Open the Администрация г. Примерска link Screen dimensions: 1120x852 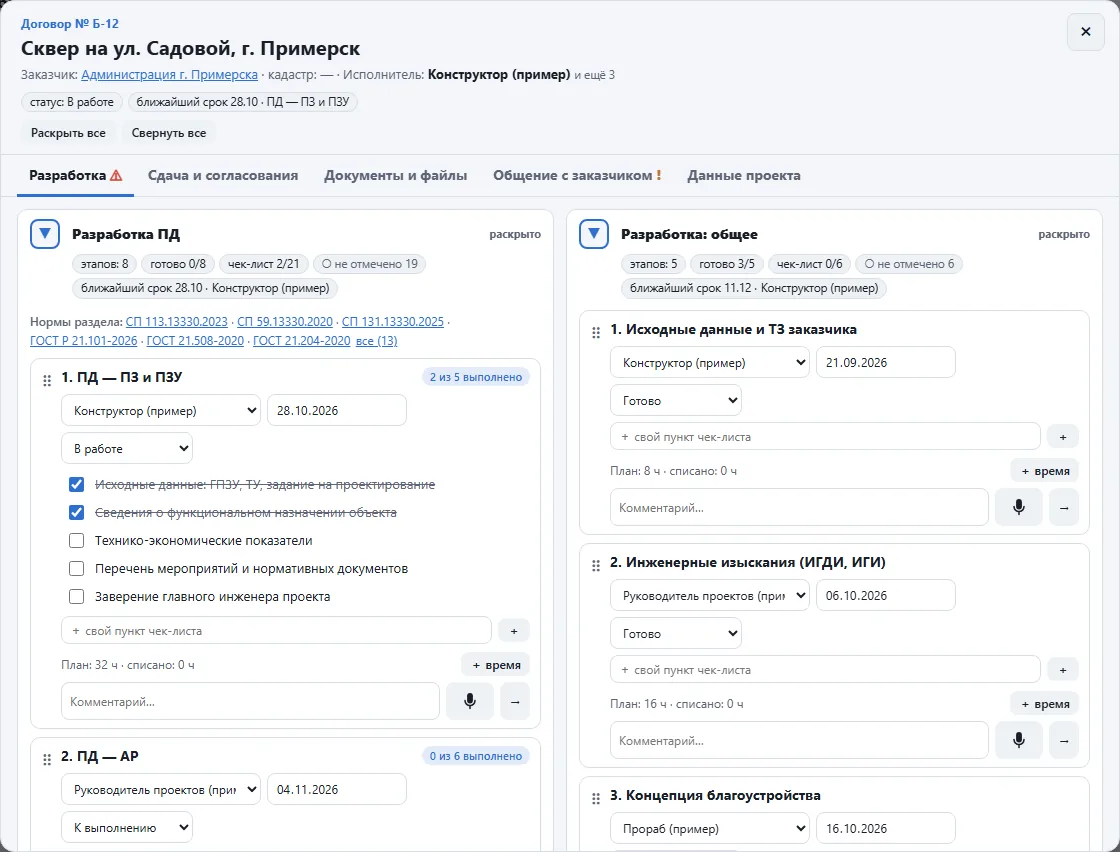click(169, 74)
